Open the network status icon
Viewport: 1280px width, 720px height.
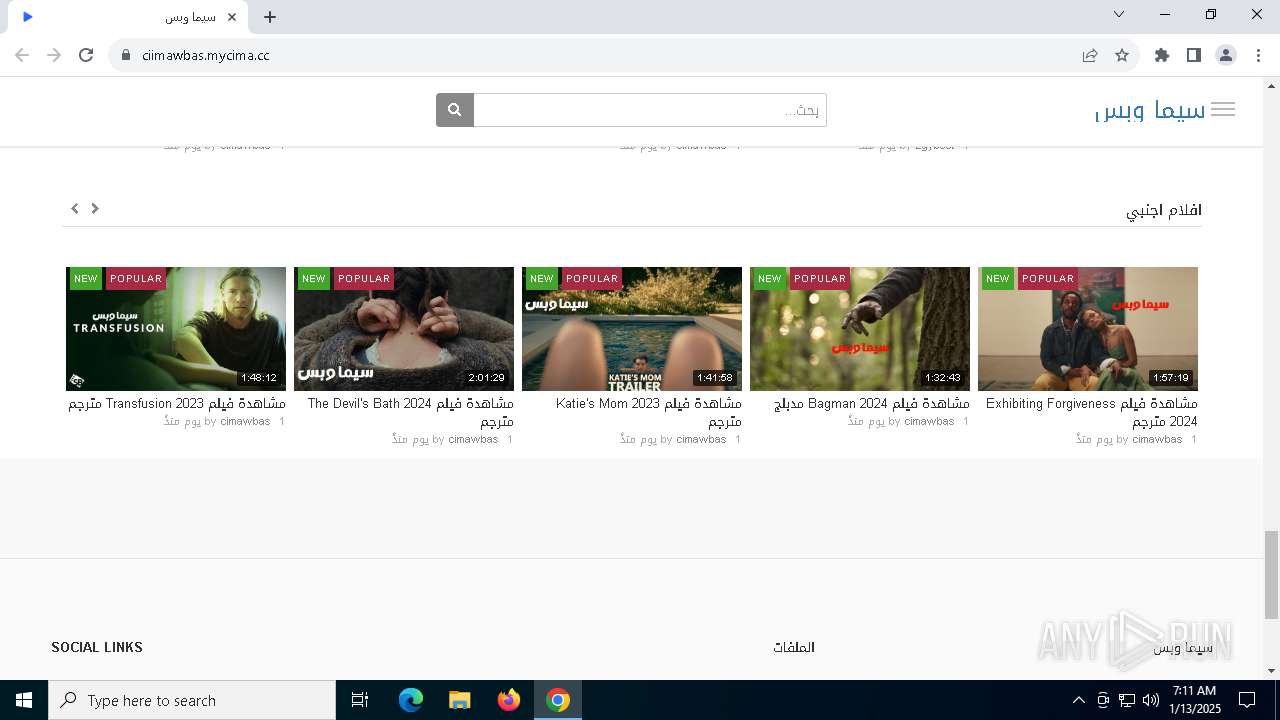[1127, 700]
